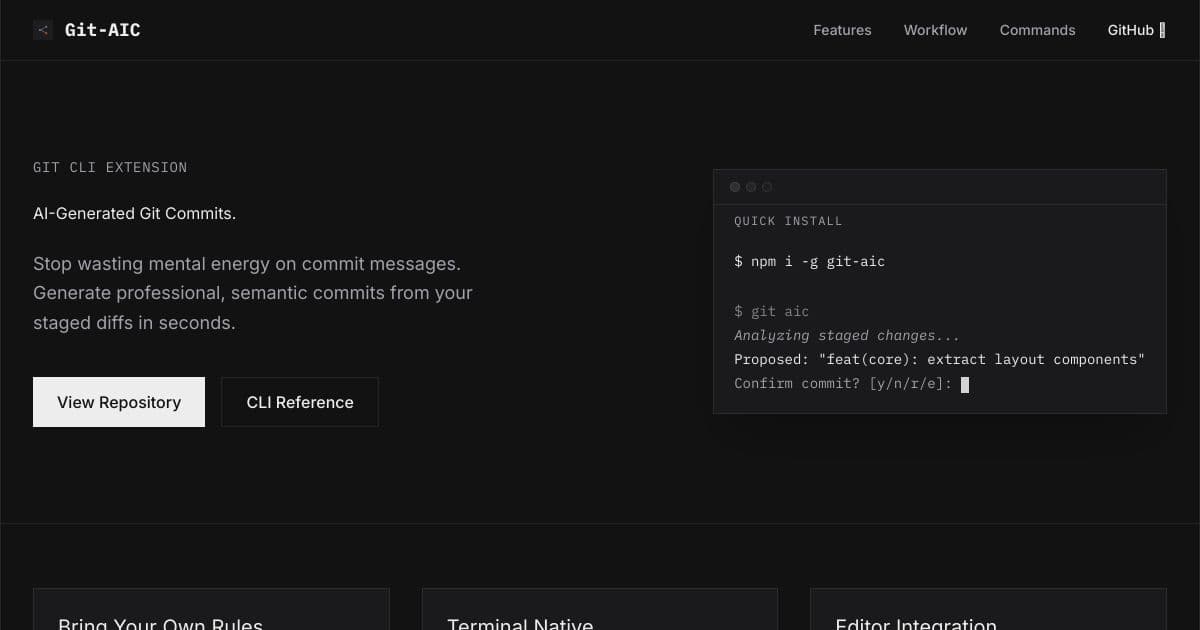1200x630 pixels.
Task: Click the "Stop wasting mental energy" paragraph
Action: [x=253, y=293]
